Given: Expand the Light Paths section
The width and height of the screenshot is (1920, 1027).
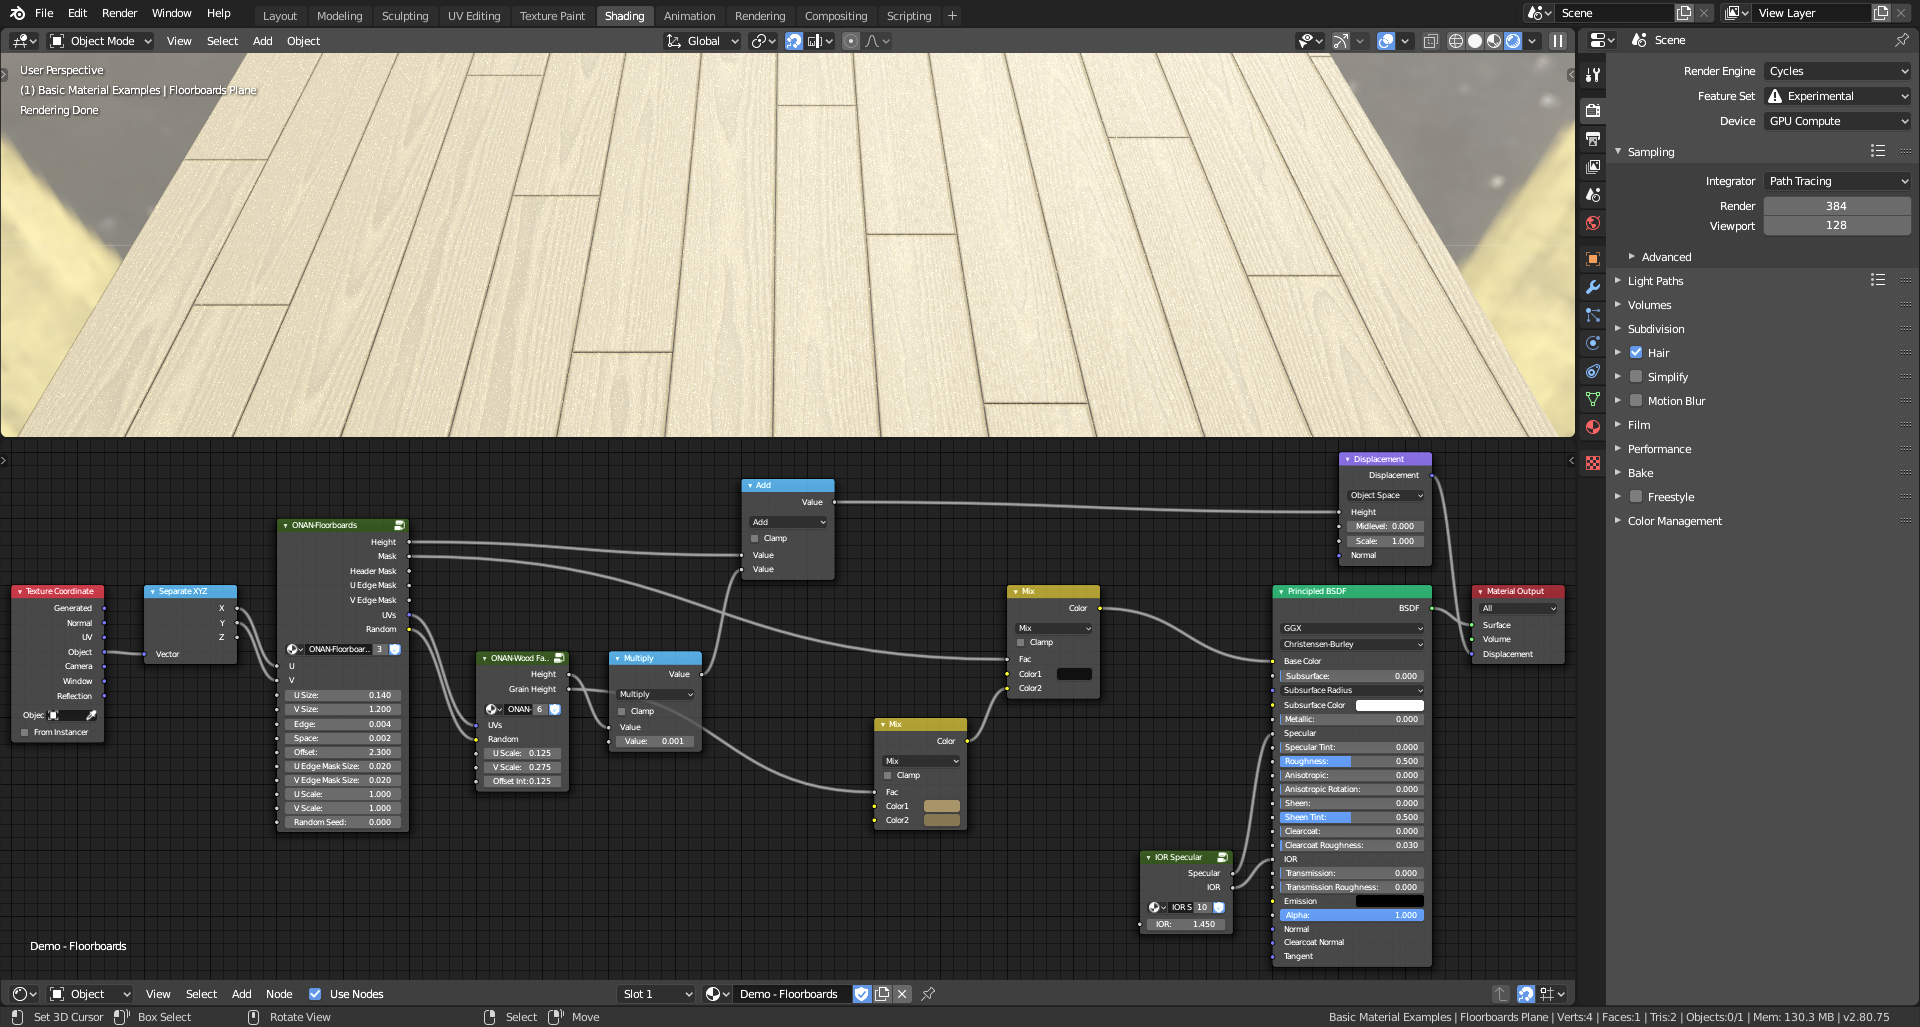Looking at the screenshot, I should 1654,281.
